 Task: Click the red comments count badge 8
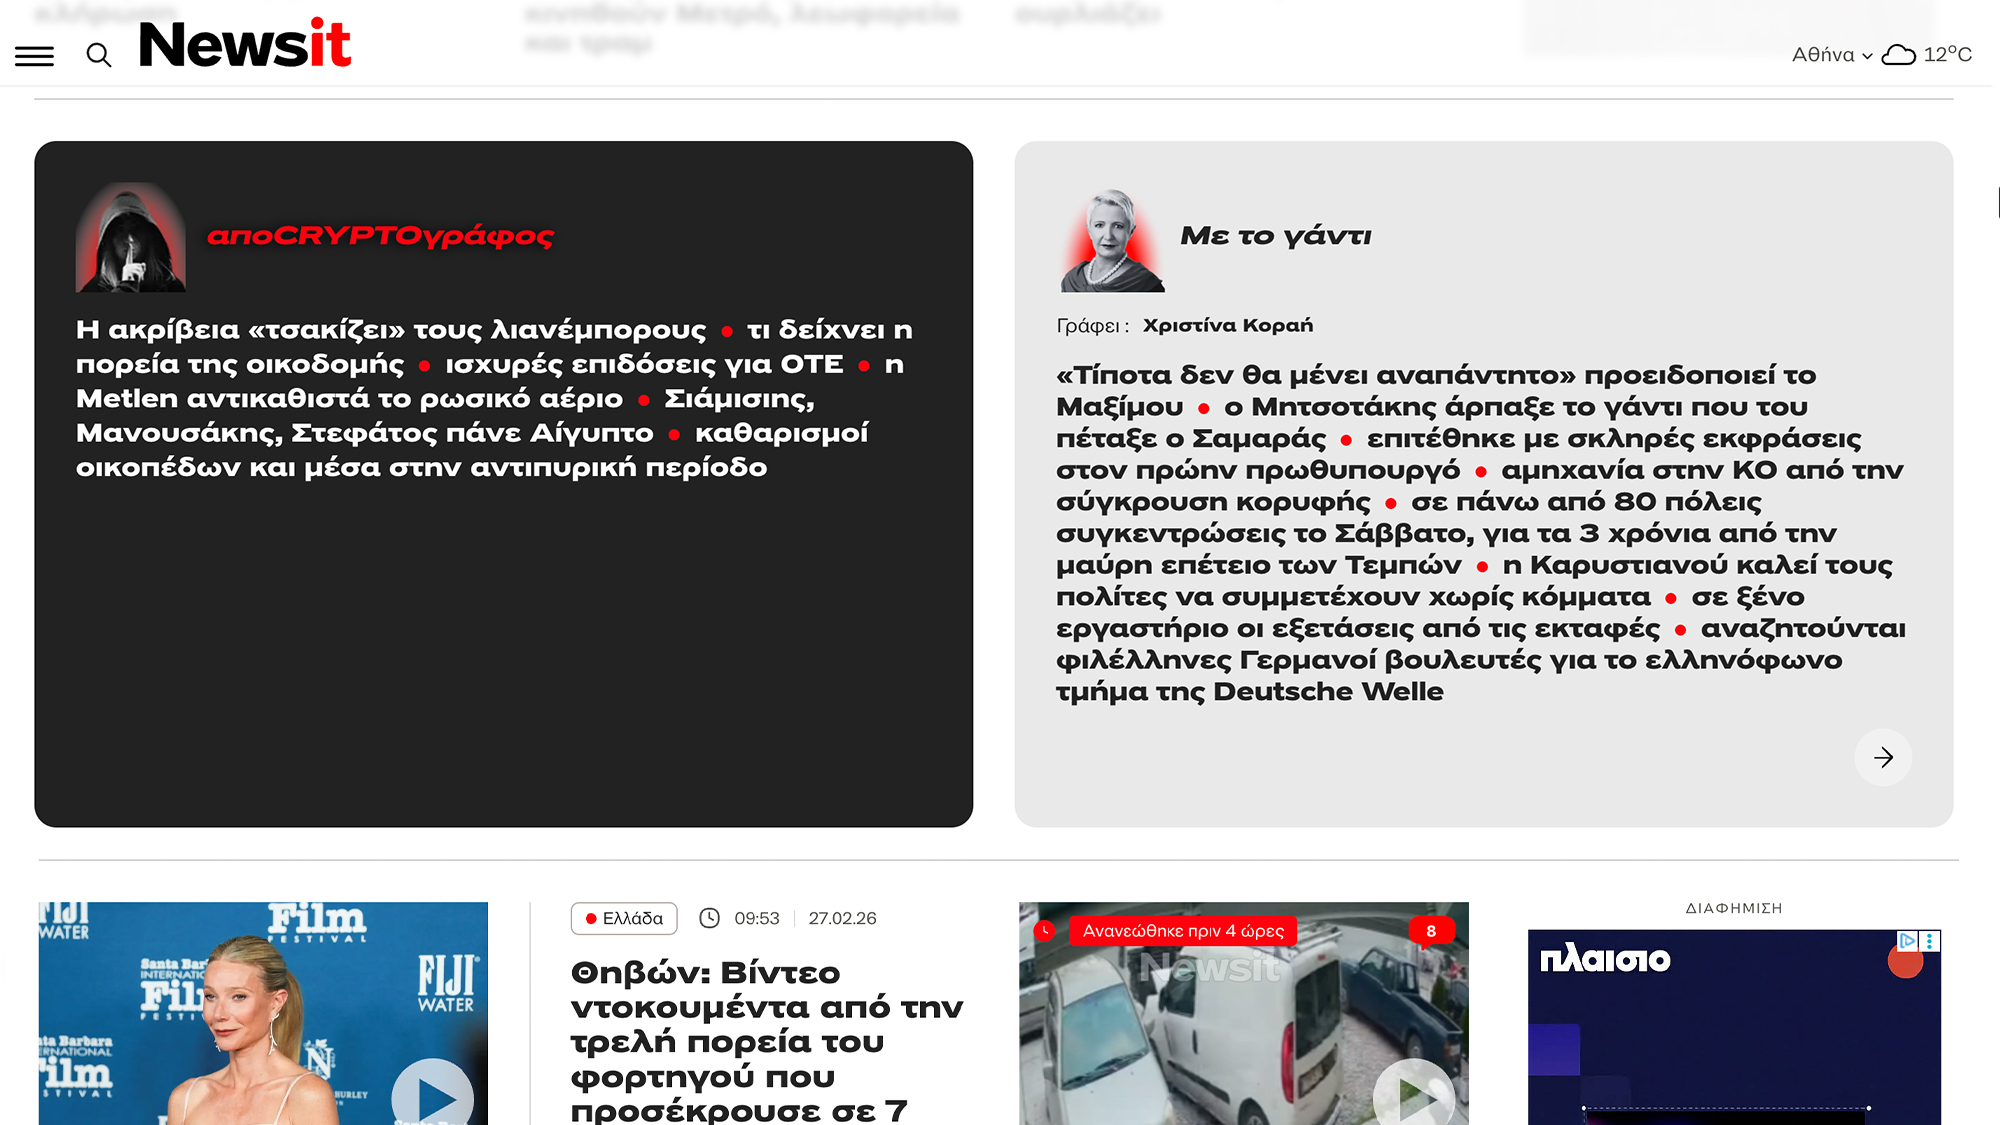point(1430,931)
